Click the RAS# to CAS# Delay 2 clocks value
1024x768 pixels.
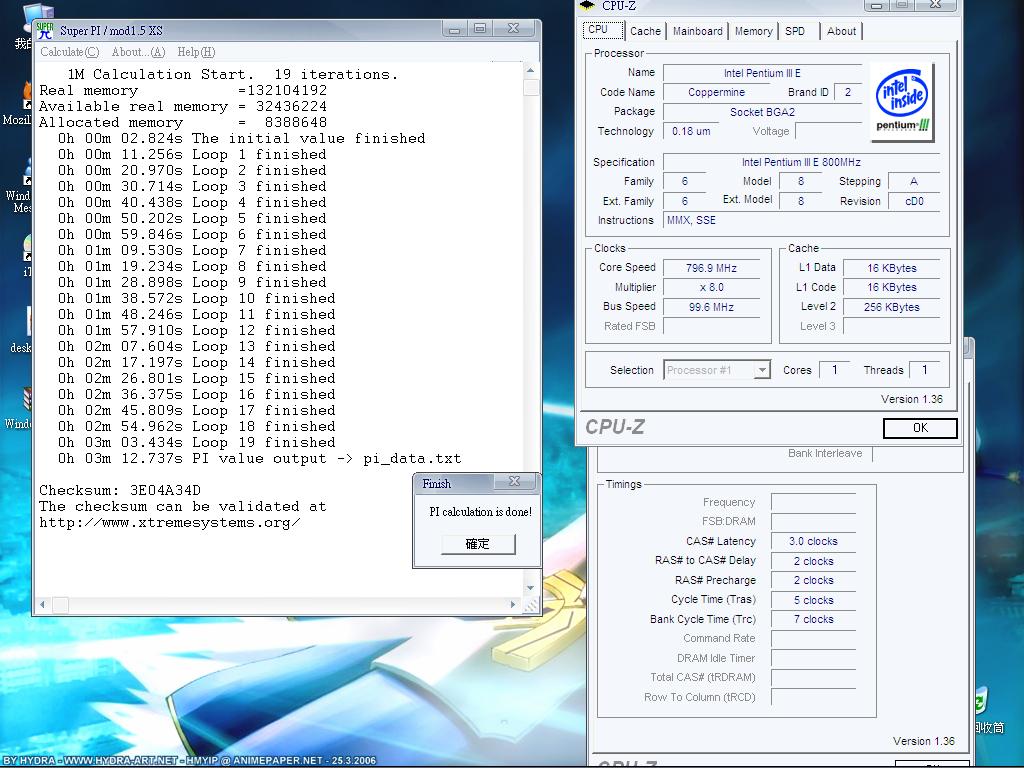pos(813,561)
